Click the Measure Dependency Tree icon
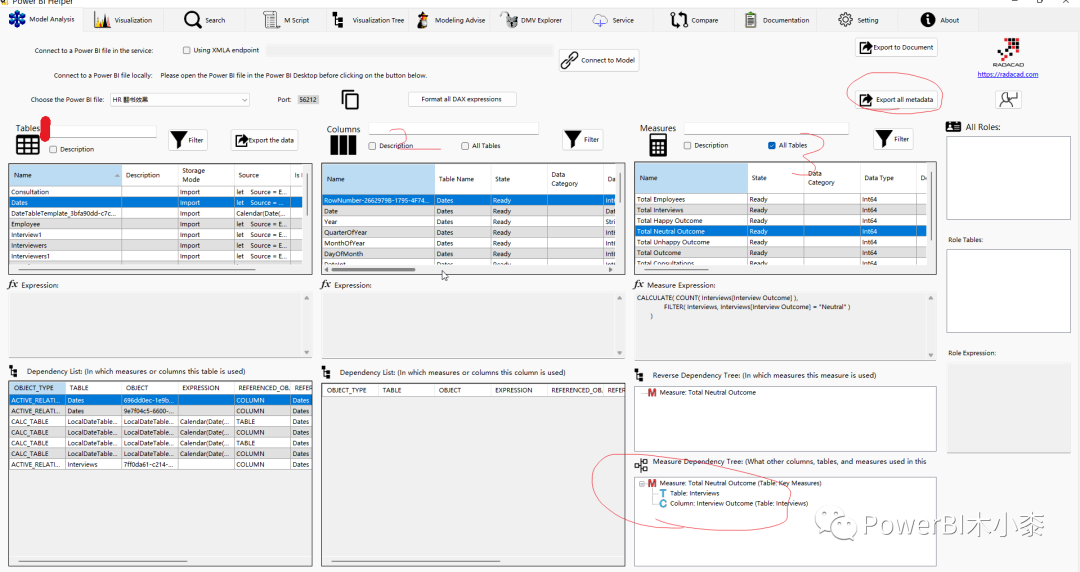 tap(641, 465)
